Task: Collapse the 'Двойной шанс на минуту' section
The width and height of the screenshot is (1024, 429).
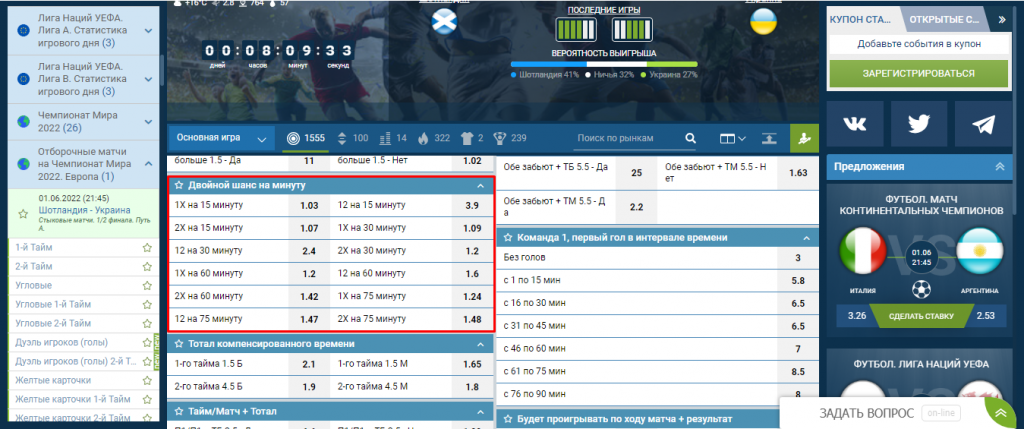Action: pos(481,186)
